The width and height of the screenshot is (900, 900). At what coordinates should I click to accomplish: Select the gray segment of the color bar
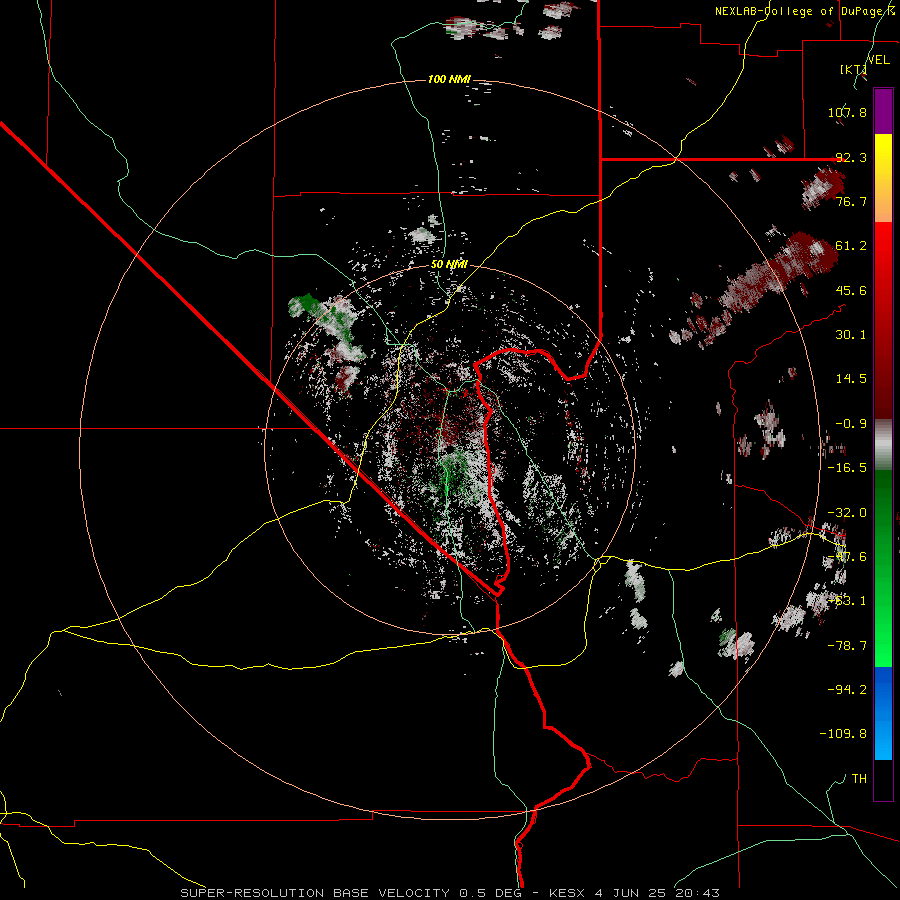[883, 445]
